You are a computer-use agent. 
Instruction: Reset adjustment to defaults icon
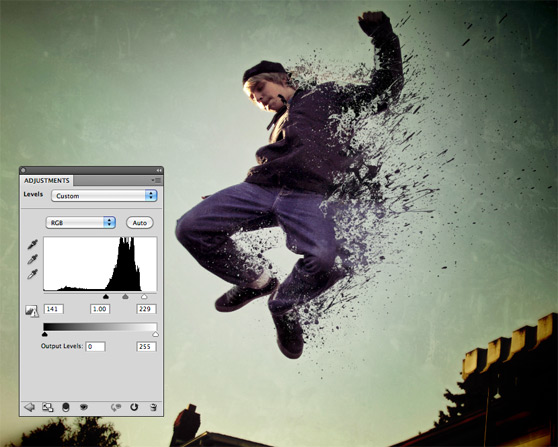134,407
